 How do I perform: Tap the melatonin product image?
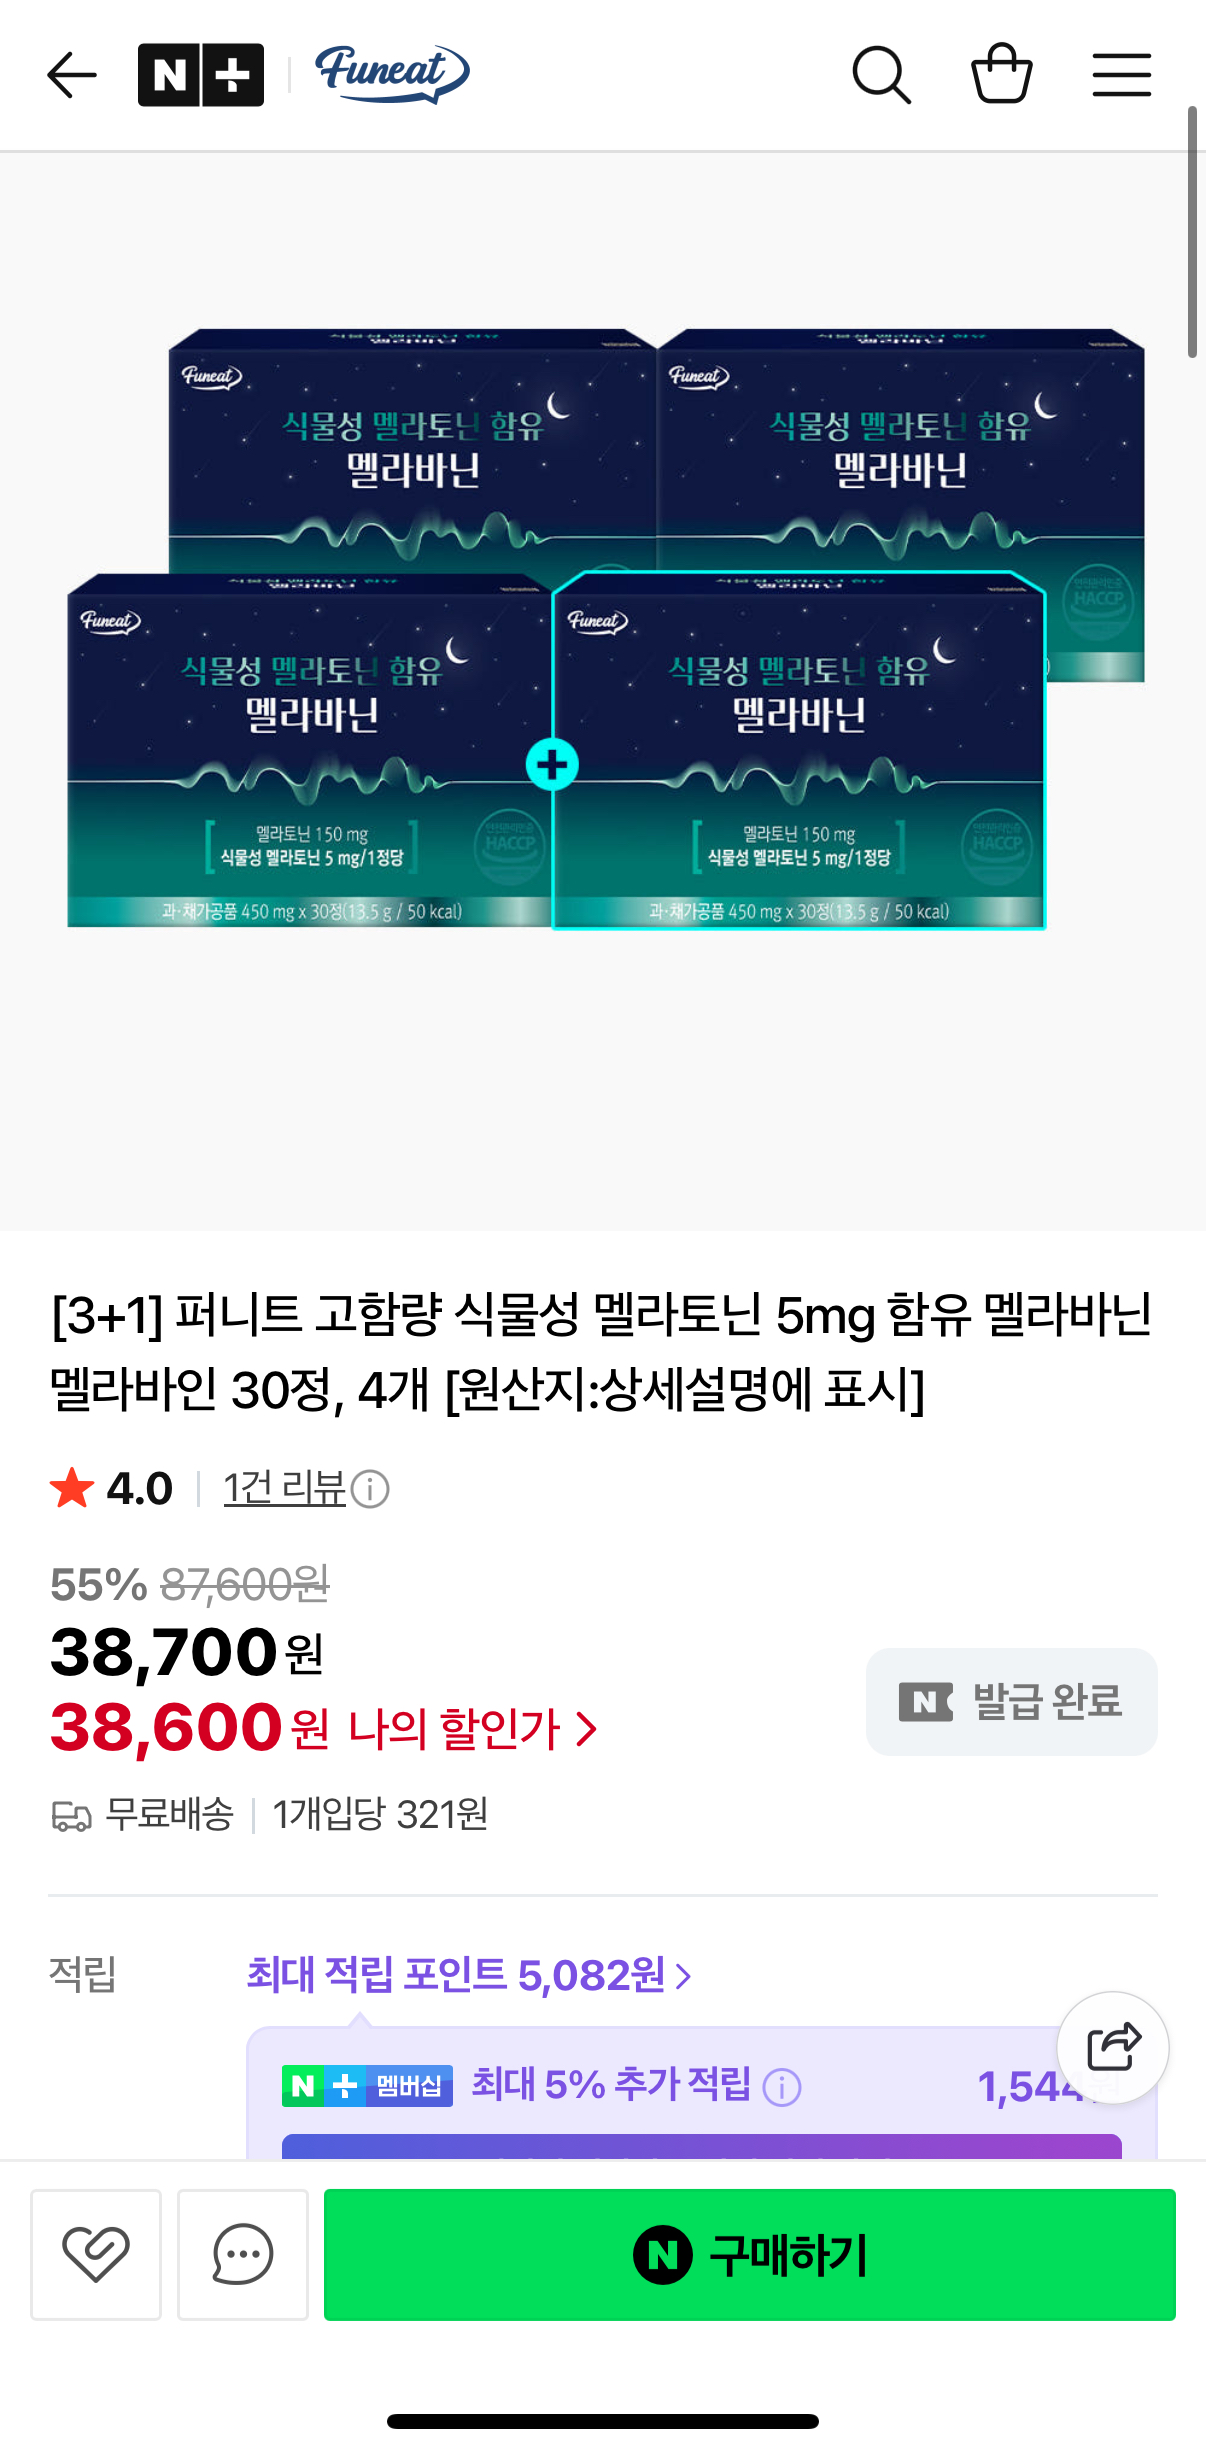(603, 628)
